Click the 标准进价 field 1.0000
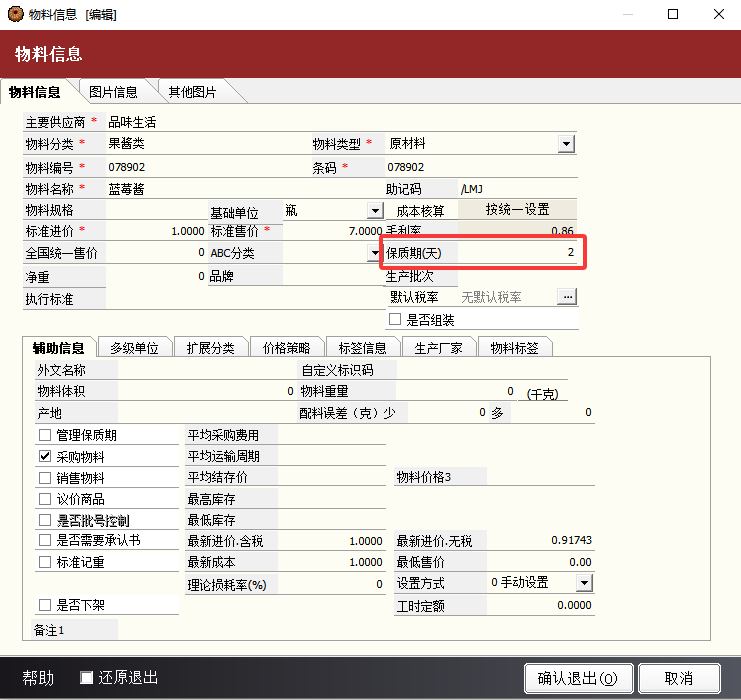Image resolution: width=741 pixels, height=700 pixels. click(x=156, y=231)
